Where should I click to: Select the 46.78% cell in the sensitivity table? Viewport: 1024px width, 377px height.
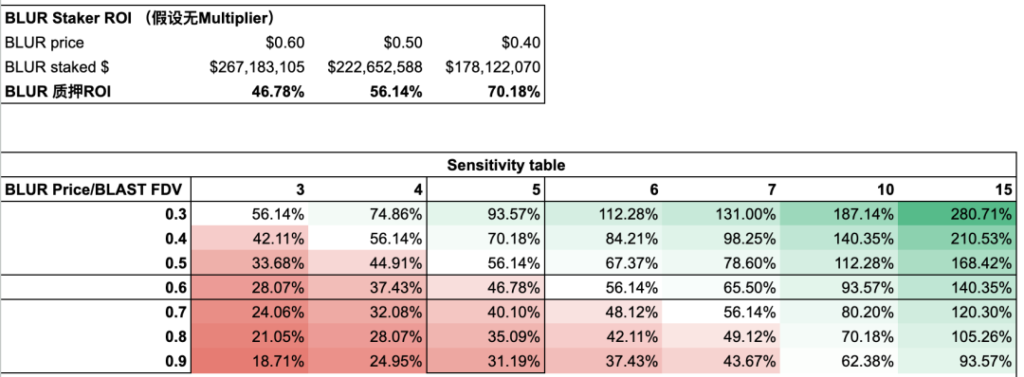tap(486, 288)
